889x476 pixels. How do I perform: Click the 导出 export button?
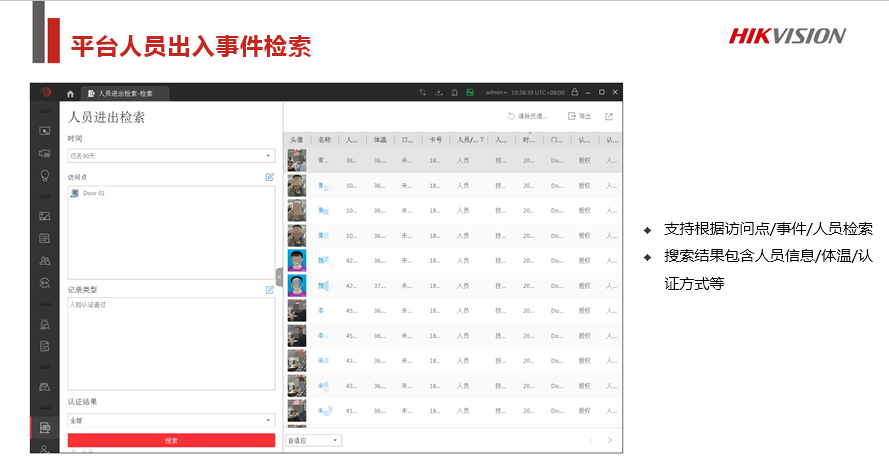pos(579,116)
